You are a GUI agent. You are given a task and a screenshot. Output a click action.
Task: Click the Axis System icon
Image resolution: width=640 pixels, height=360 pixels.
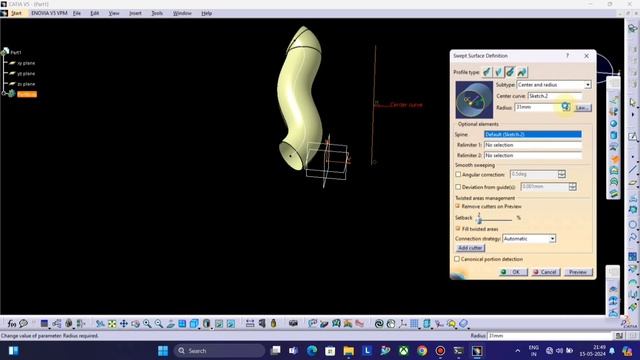point(402,324)
